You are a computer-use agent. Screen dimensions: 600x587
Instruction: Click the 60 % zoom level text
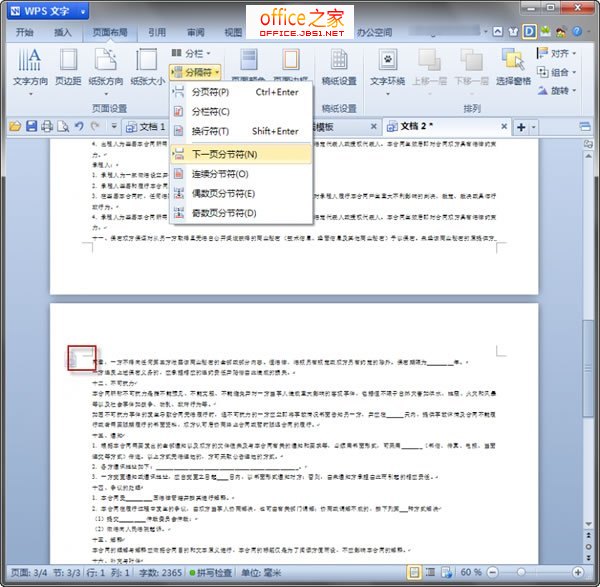coord(471,572)
